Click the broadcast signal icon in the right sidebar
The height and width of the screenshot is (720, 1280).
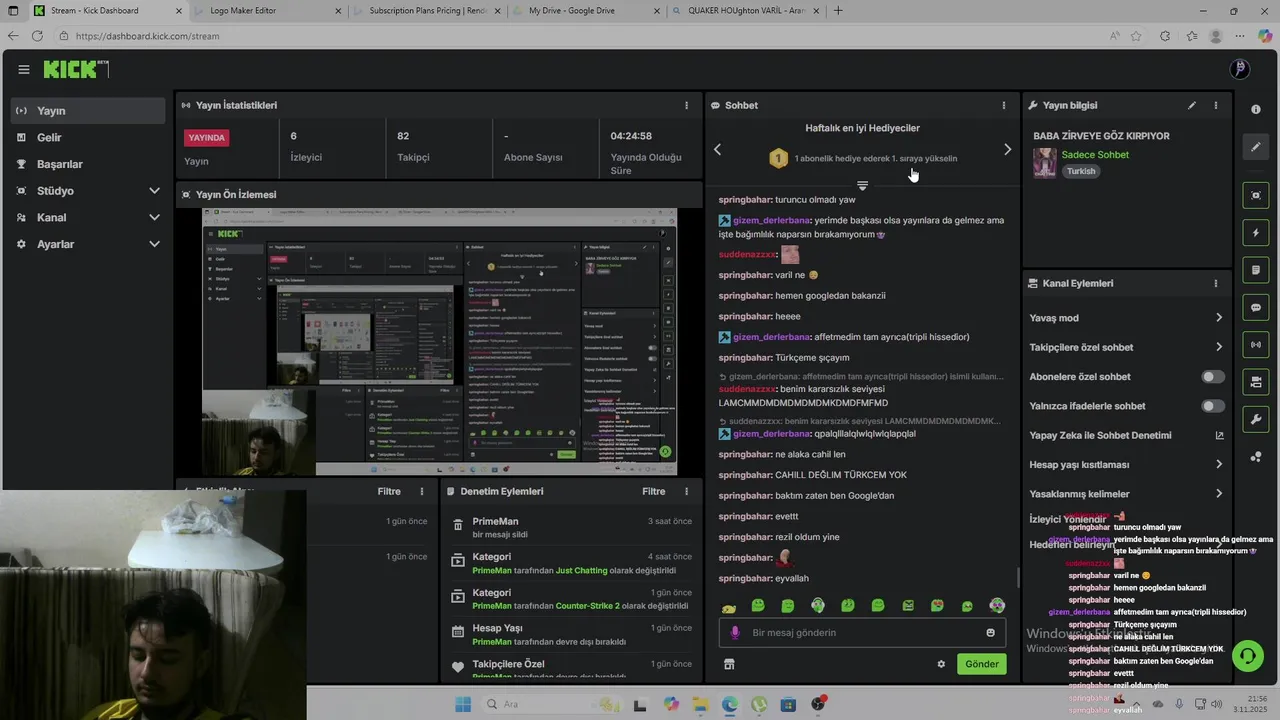coord(1256,345)
